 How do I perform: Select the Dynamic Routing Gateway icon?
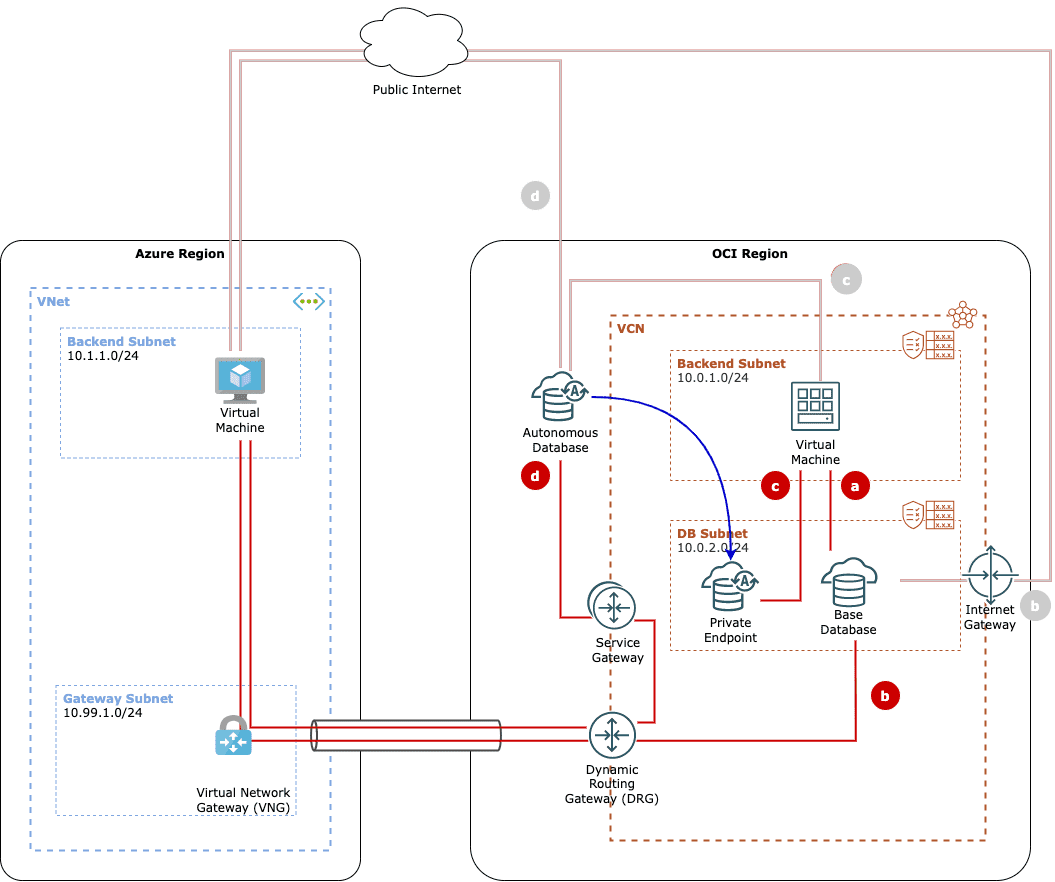point(612,735)
